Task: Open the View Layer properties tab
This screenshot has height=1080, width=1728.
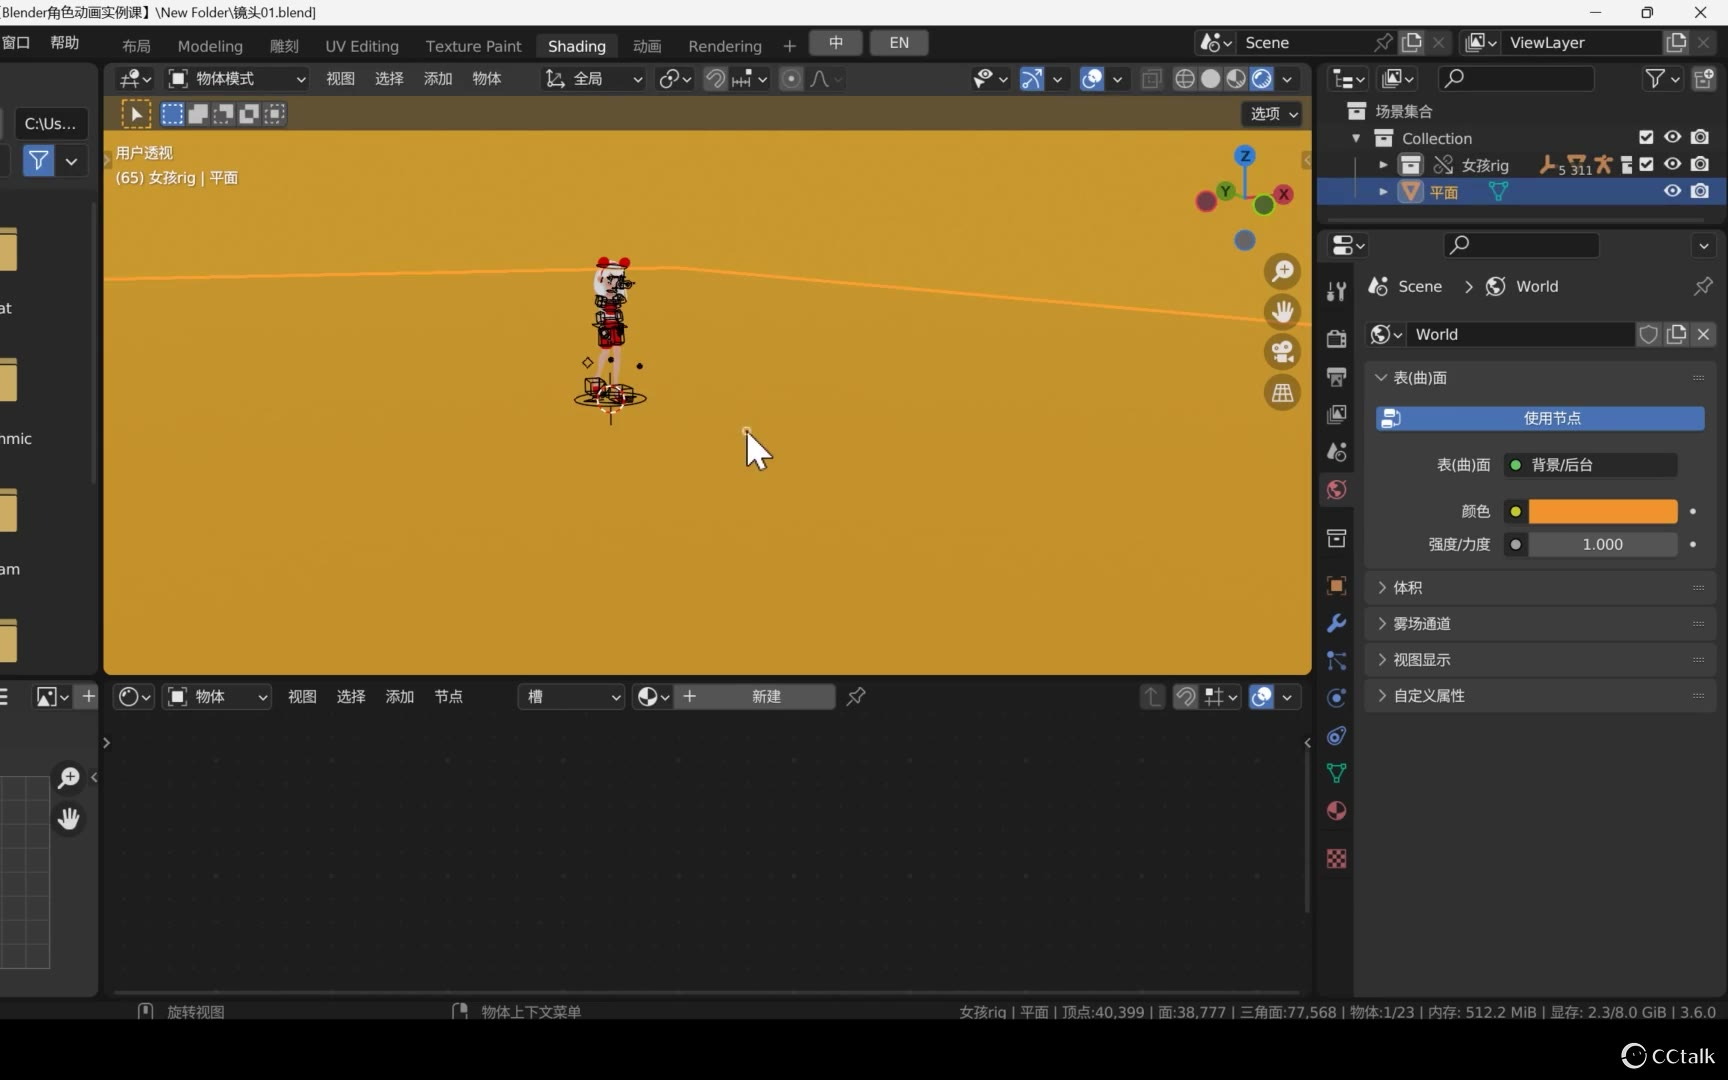Action: [x=1336, y=414]
